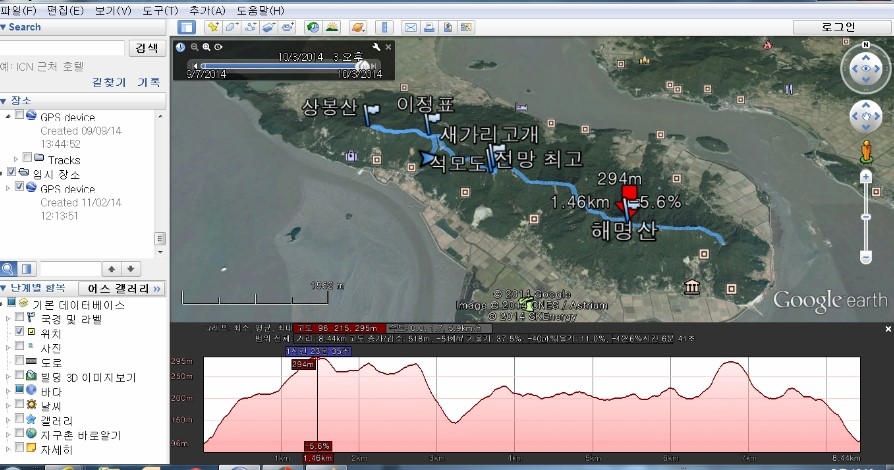The height and width of the screenshot is (470, 894).
Task: Check the Tracks folder checkbox
Action: pyautogui.click(x=27, y=157)
